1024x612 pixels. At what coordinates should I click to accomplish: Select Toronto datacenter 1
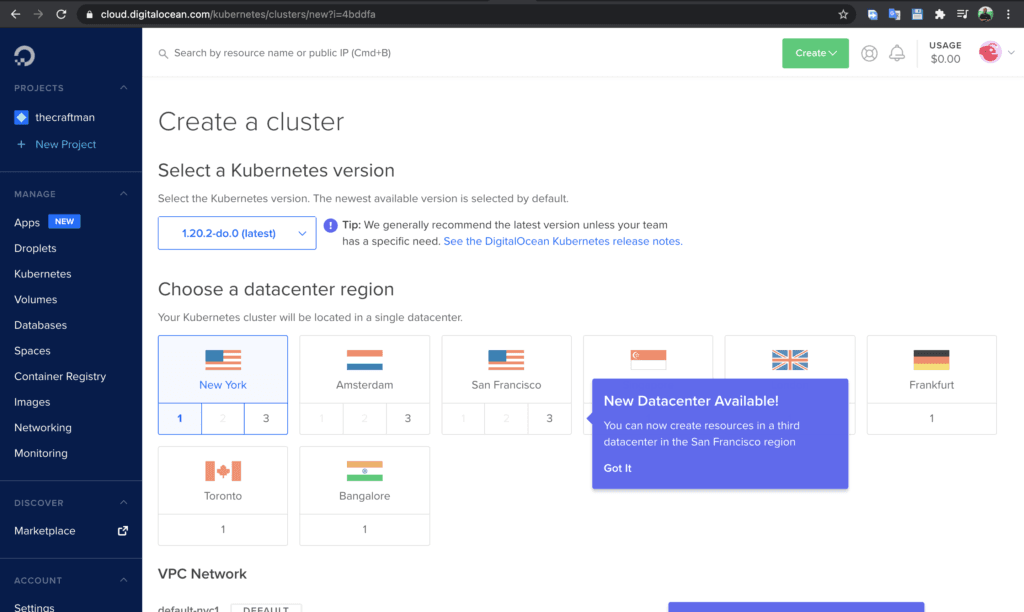223,530
